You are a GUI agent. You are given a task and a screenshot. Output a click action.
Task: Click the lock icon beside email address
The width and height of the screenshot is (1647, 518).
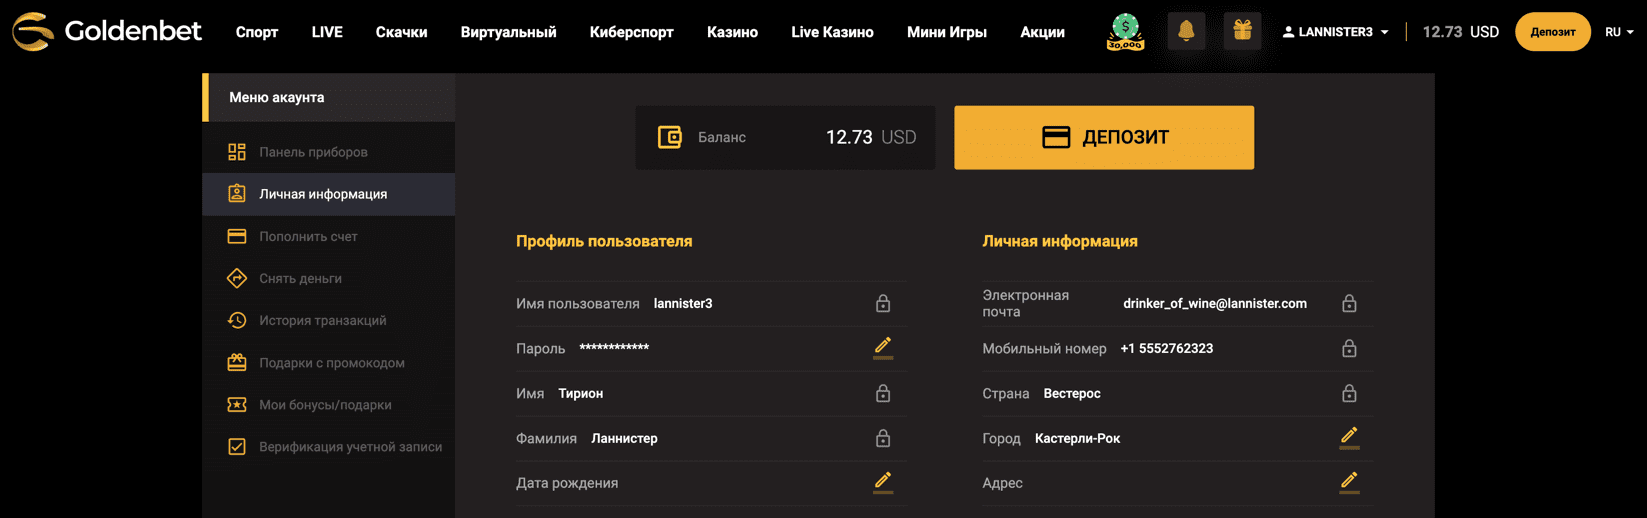pyautogui.click(x=1349, y=303)
